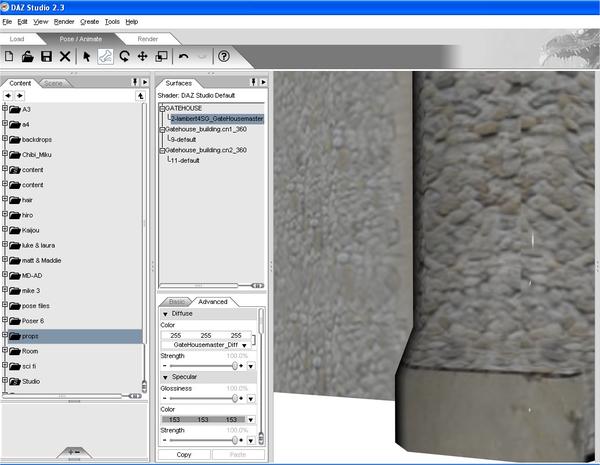Viewport: 600px width, 465px height.
Task: Expand the backdrops folder node
Action: [x=5, y=139]
